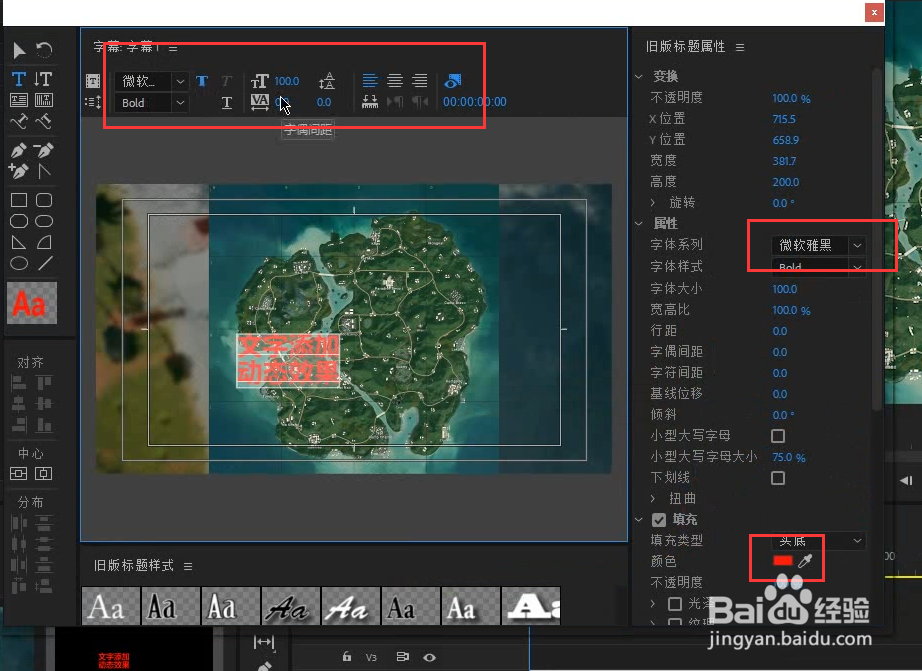Click the X 位置 value 715.5
The width and height of the screenshot is (922, 671).
784,119
